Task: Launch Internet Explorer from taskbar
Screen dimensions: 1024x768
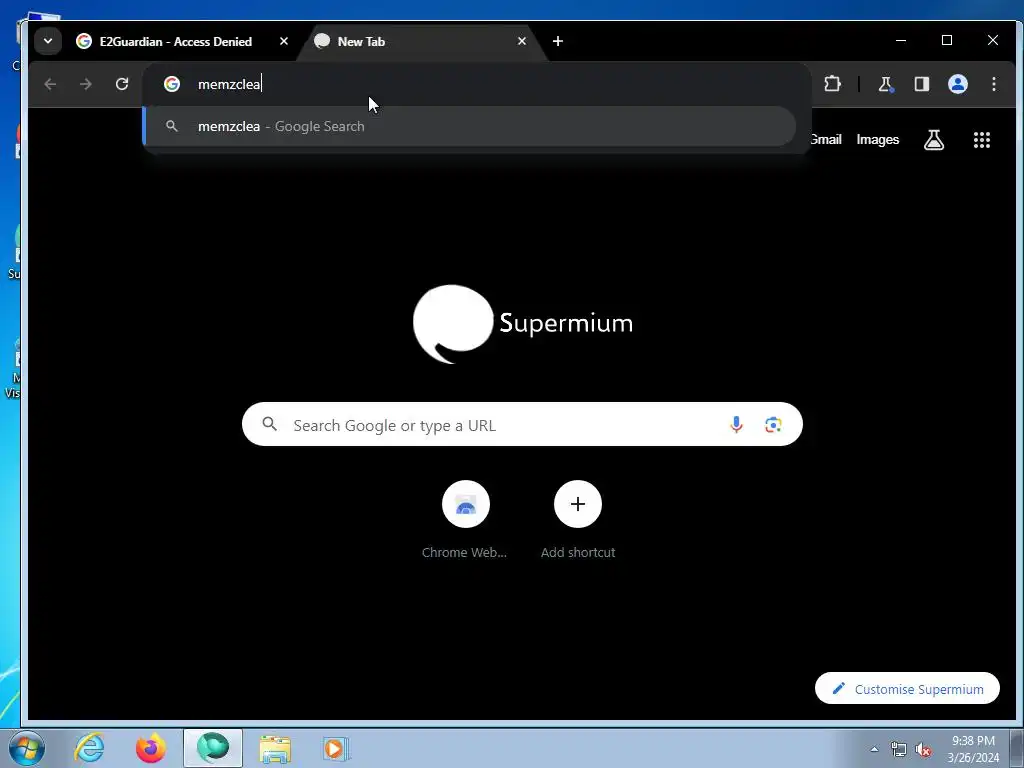Action: 89,748
